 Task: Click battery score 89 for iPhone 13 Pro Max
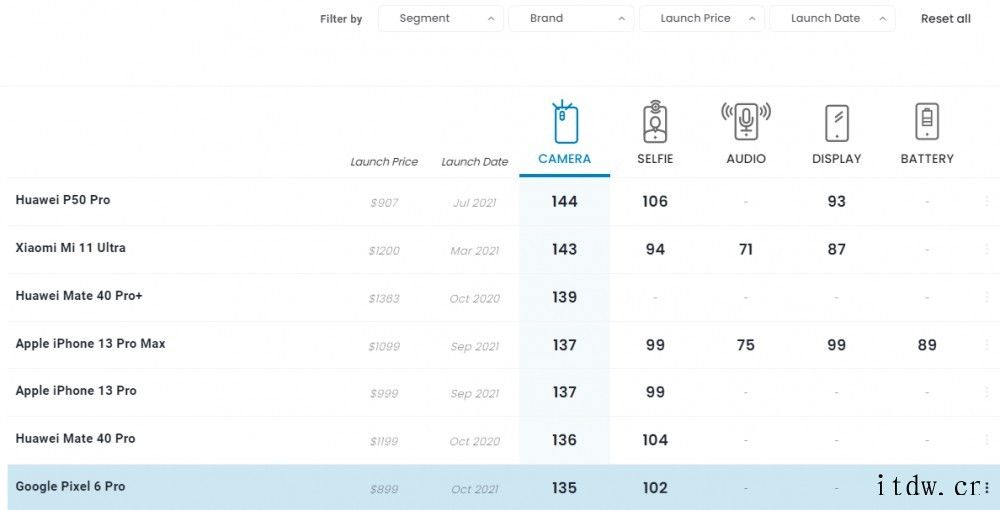[x=927, y=345]
